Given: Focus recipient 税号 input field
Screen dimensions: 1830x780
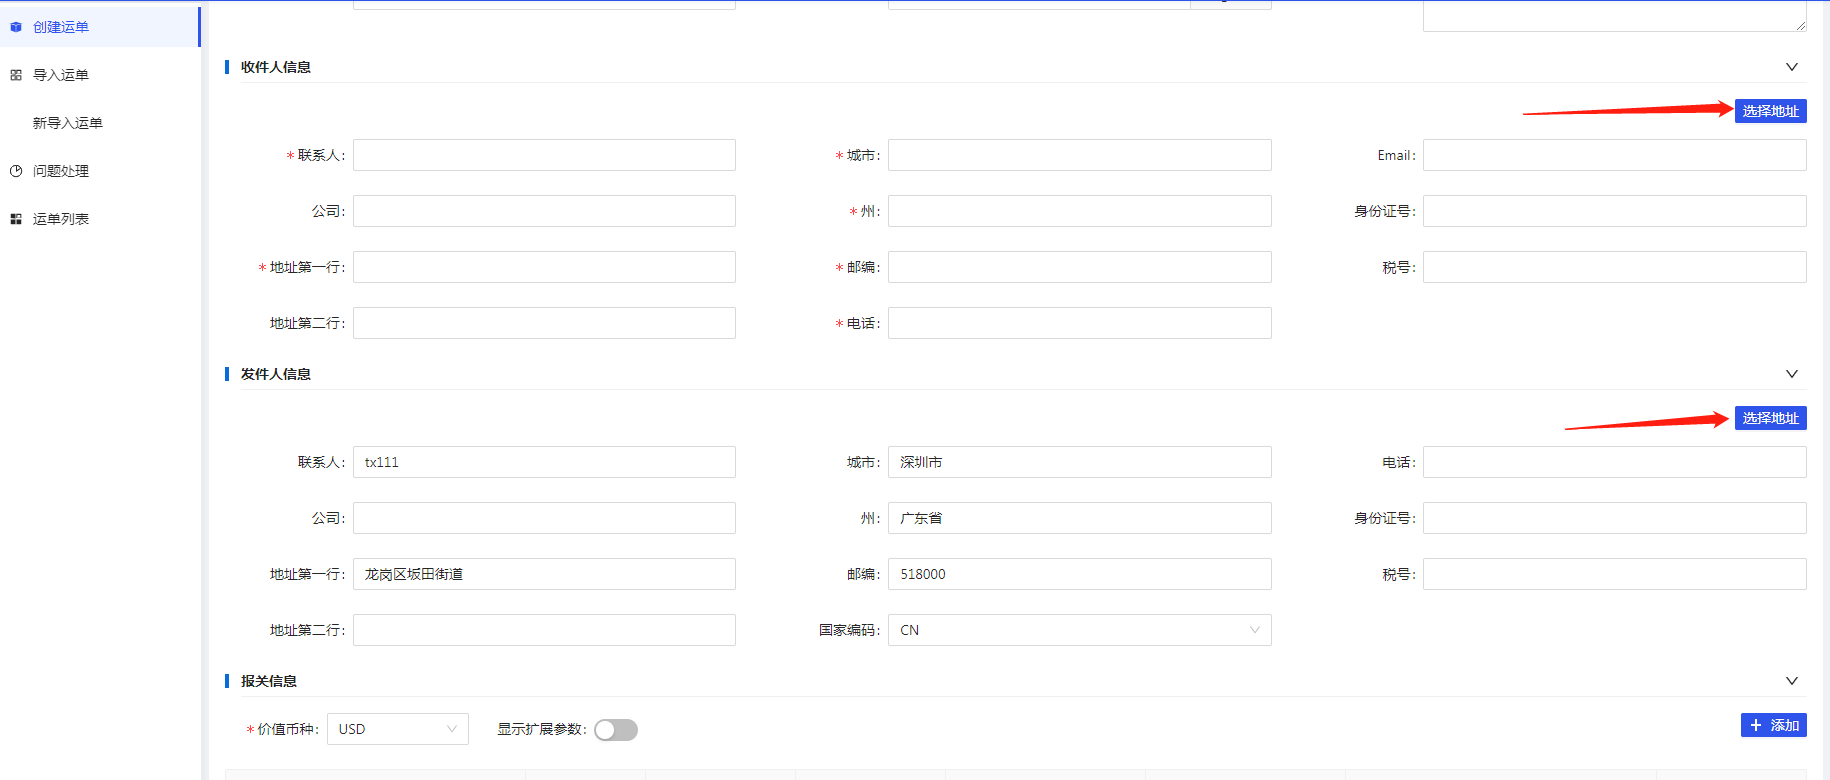Looking at the screenshot, I should click(x=1615, y=267).
